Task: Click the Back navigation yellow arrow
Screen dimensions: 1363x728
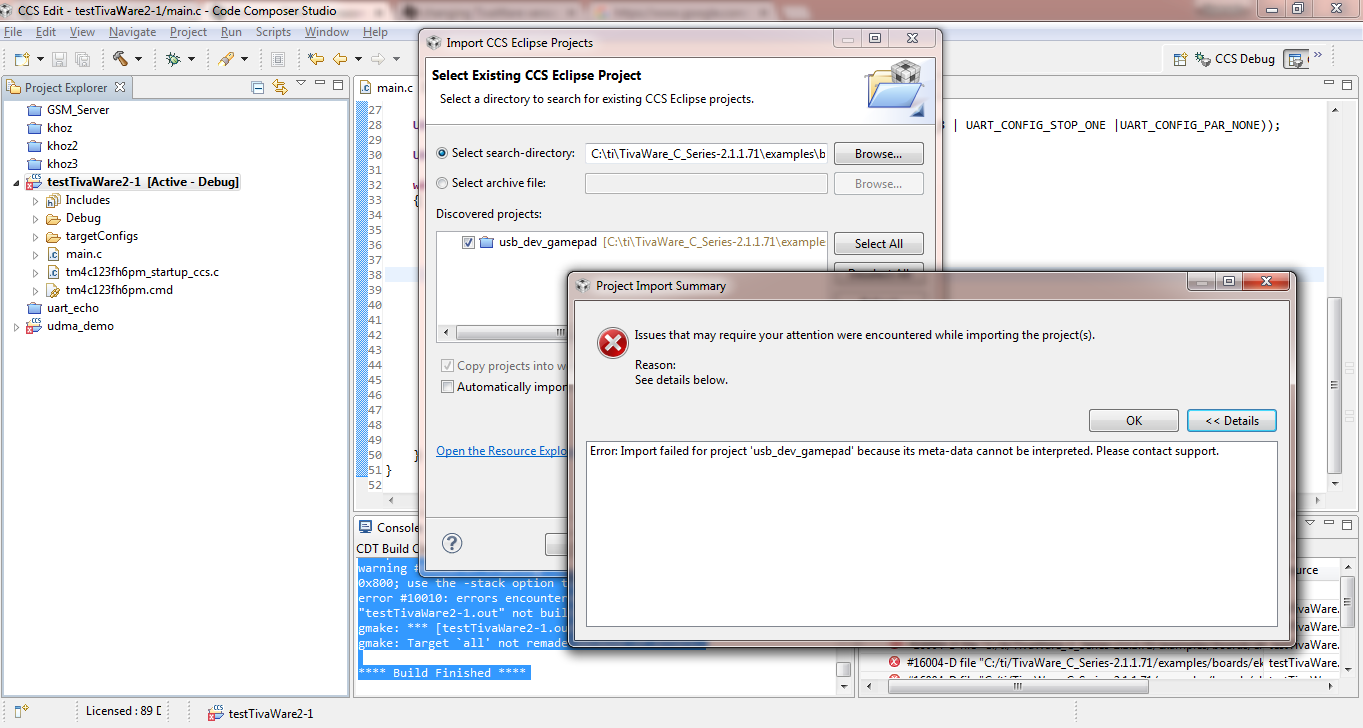Action: pos(340,59)
